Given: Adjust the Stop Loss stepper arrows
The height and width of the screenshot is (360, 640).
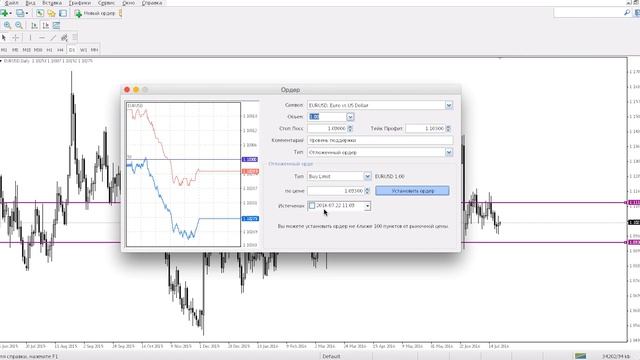Looking at the screenshot, I should tap(350, 129).
